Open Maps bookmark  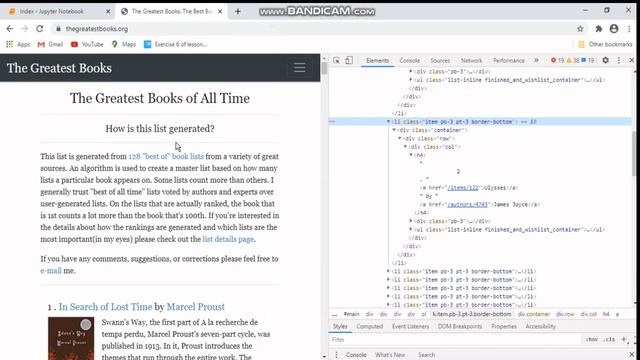click(124, 44)
